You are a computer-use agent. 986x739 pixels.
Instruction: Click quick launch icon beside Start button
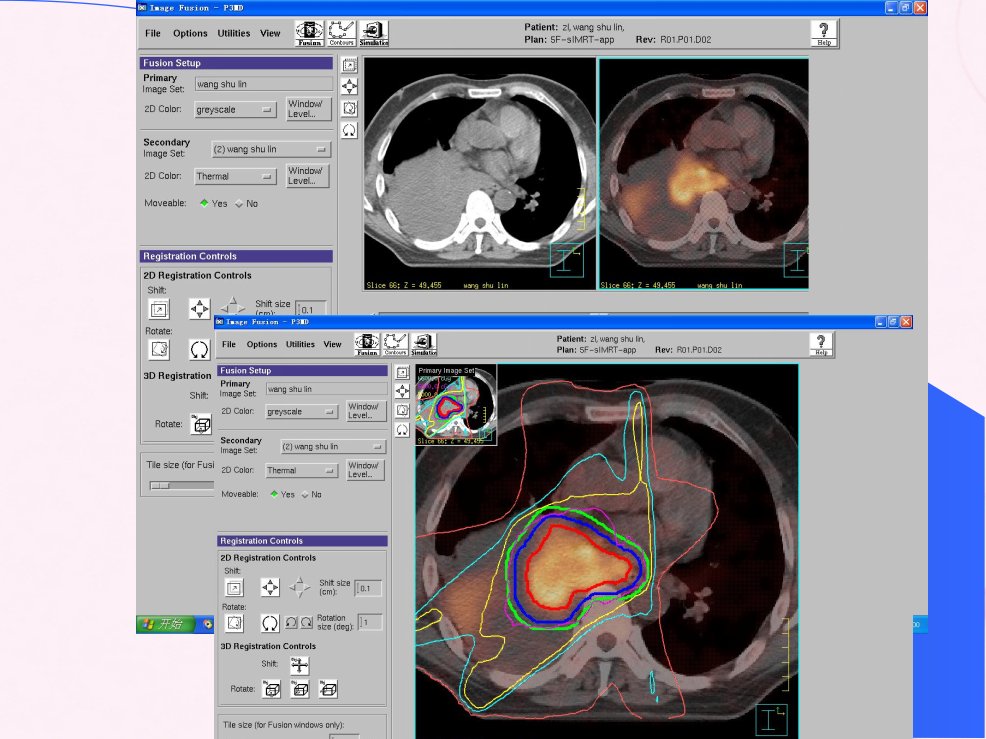click(208, 624)
